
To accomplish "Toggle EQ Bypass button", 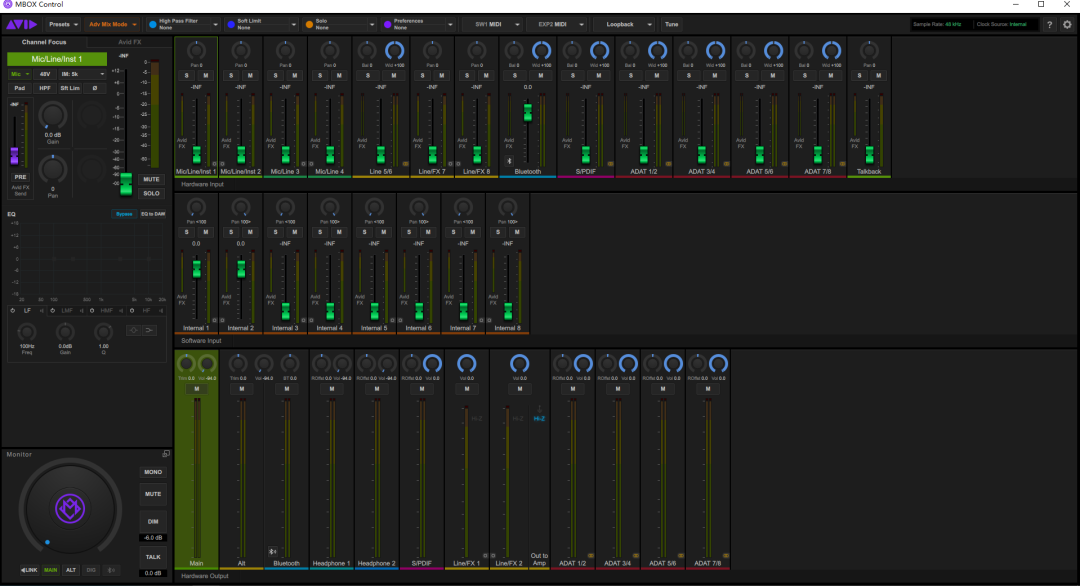I will pos(124,214).
